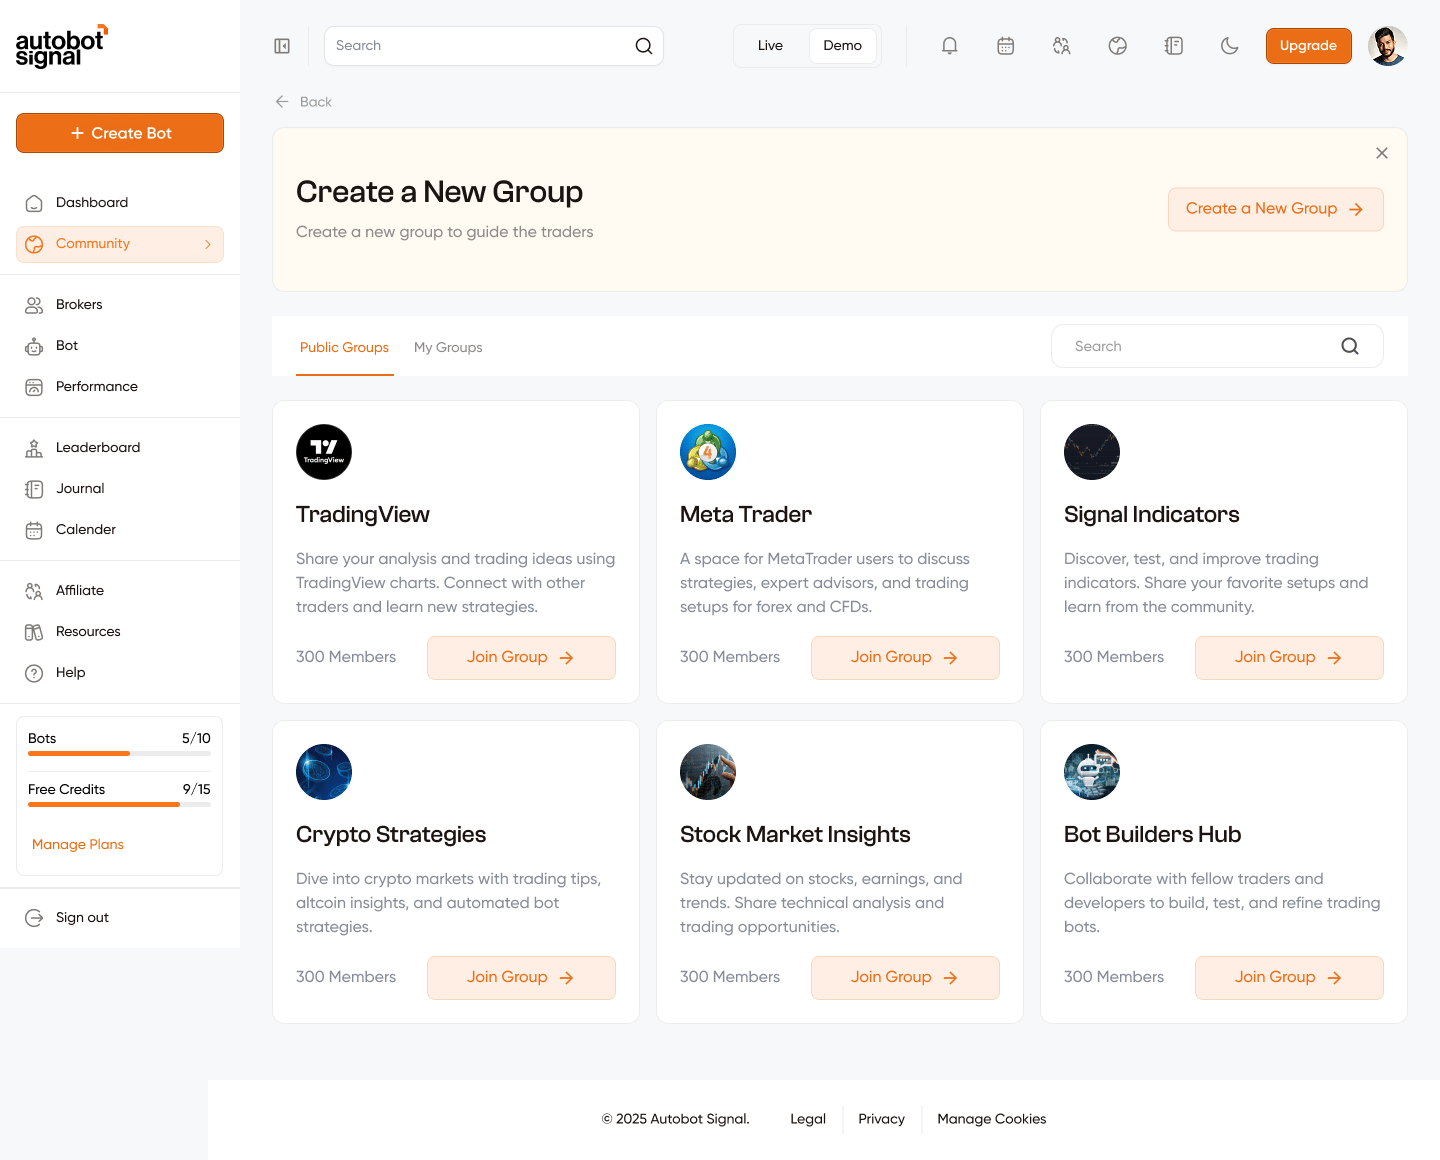Screen dimensions: 1440x1160
Task: Switch to Live mode
Action: tap(770, 46)
